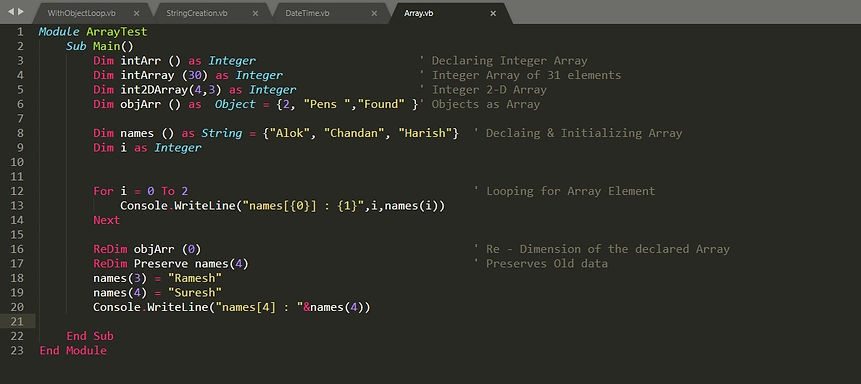Click comment 'Re - Dimension of the declared Array'
This screenshot has height=384, width=861.
coord(608,249)
